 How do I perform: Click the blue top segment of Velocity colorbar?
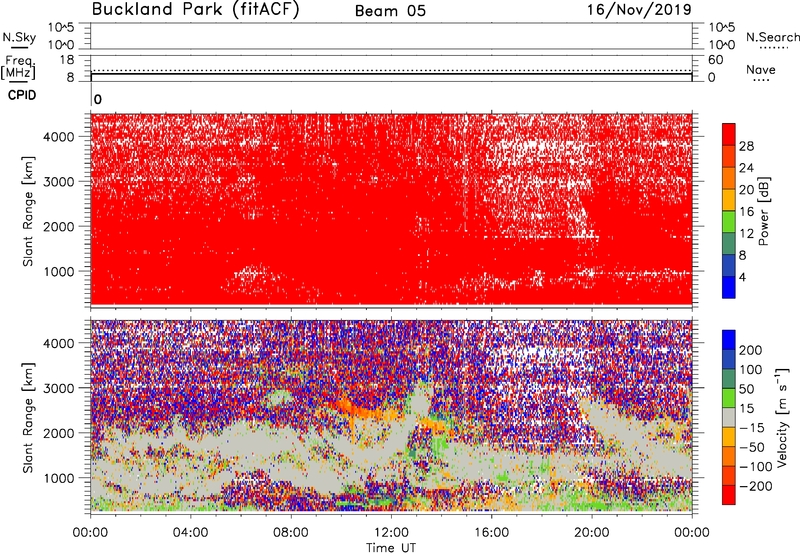point(729,340)
